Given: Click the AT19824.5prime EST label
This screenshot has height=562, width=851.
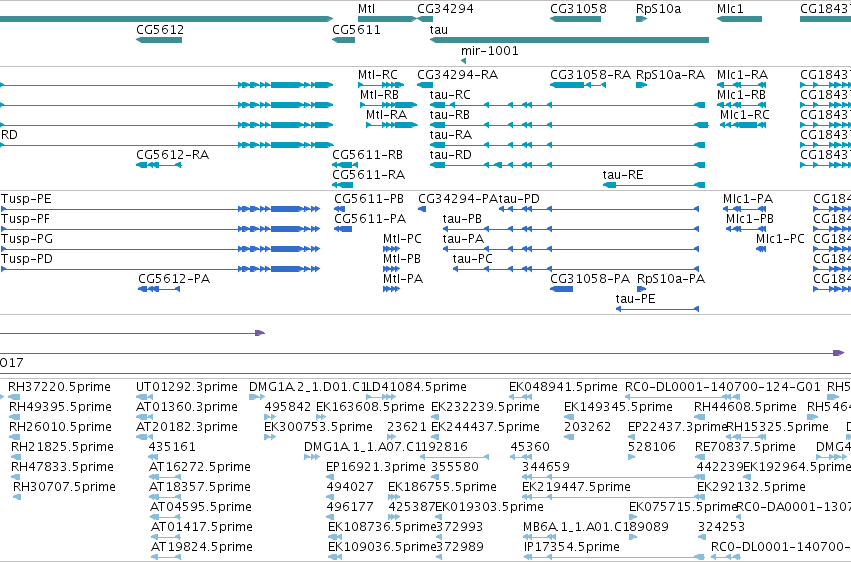Looking at the screenshot, I should 202,547.
